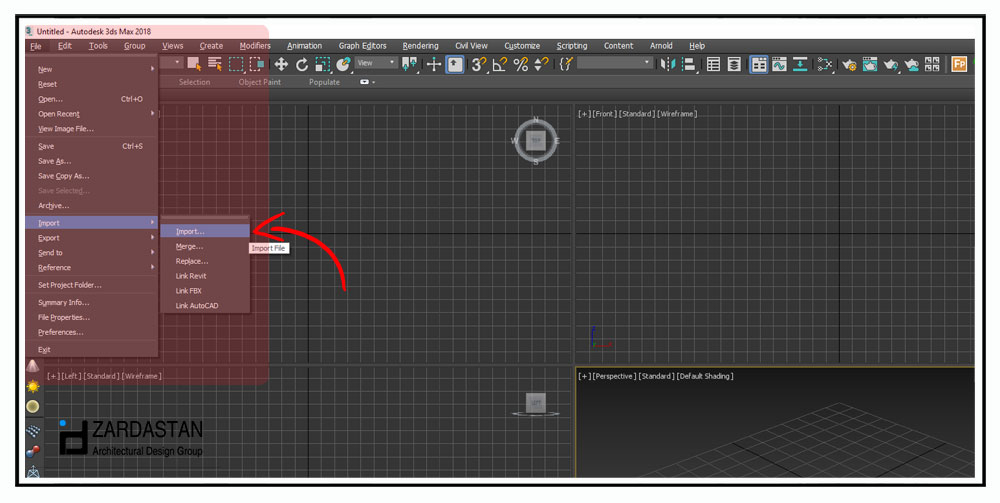Click the Wireframe label in Front viewport
This screenshot has height=503, width=1000.
[x=677, y=114]
